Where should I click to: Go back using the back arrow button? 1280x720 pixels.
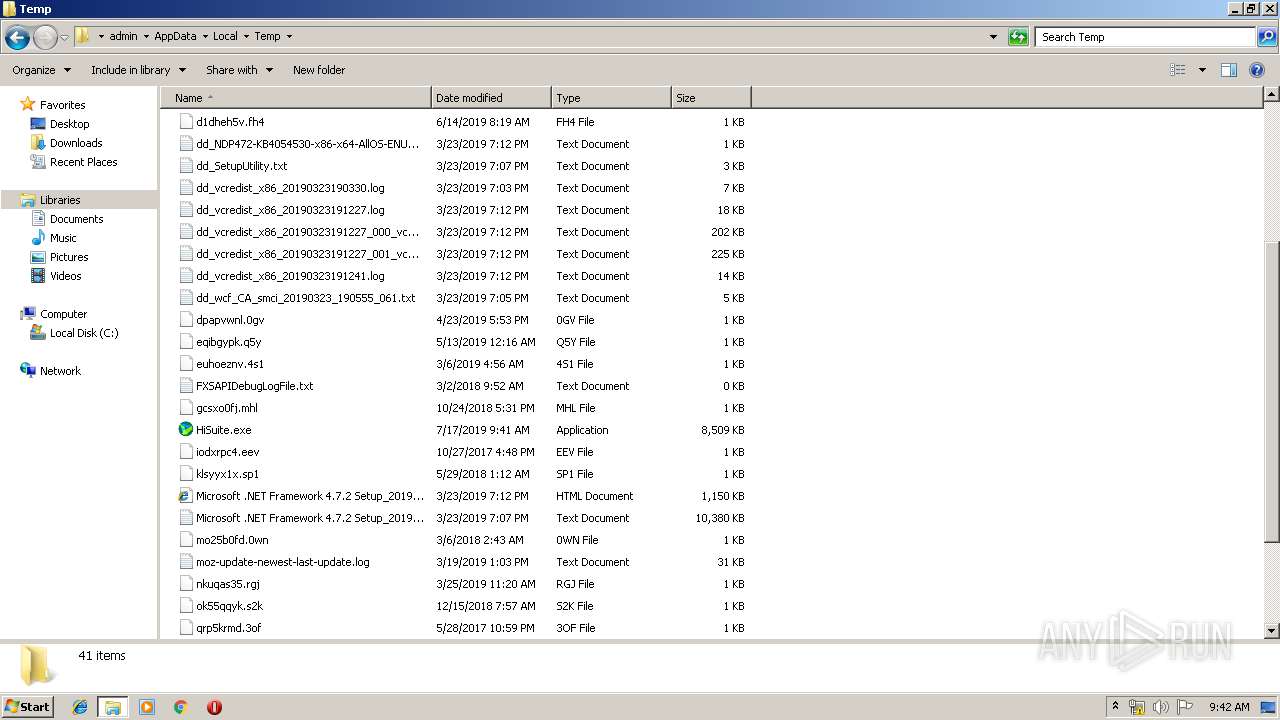17,38
